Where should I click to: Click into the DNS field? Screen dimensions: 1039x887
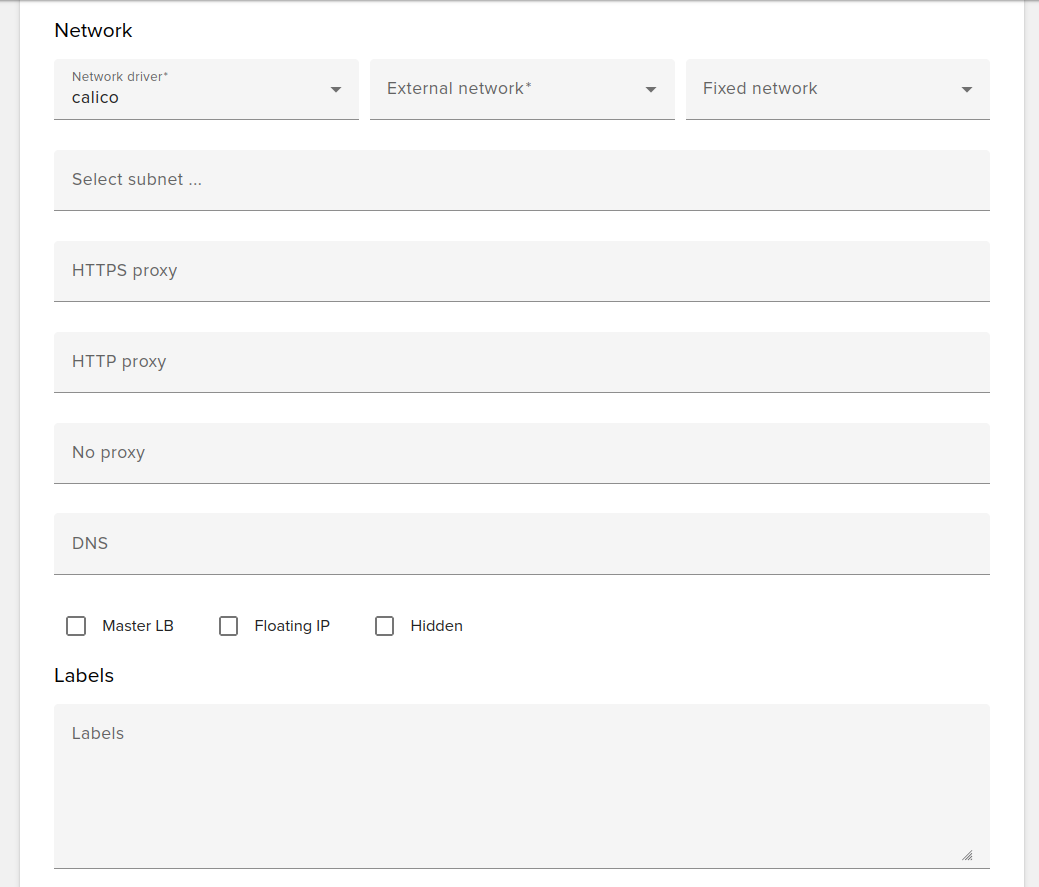click(x=520, y=543)
